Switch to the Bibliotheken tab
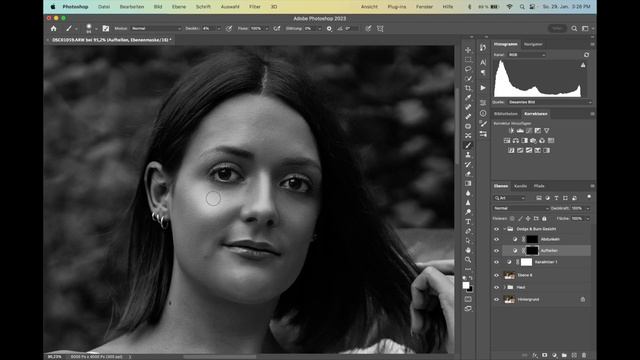640x360 pixels. point(506,114)
